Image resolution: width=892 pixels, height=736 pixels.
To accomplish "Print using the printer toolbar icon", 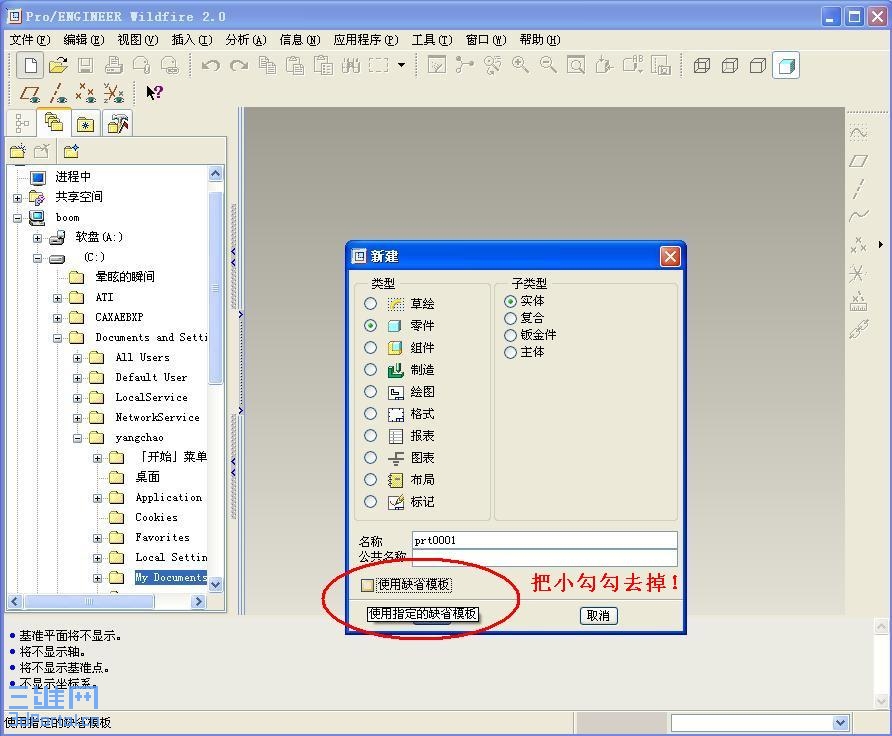I will point(114,65).
